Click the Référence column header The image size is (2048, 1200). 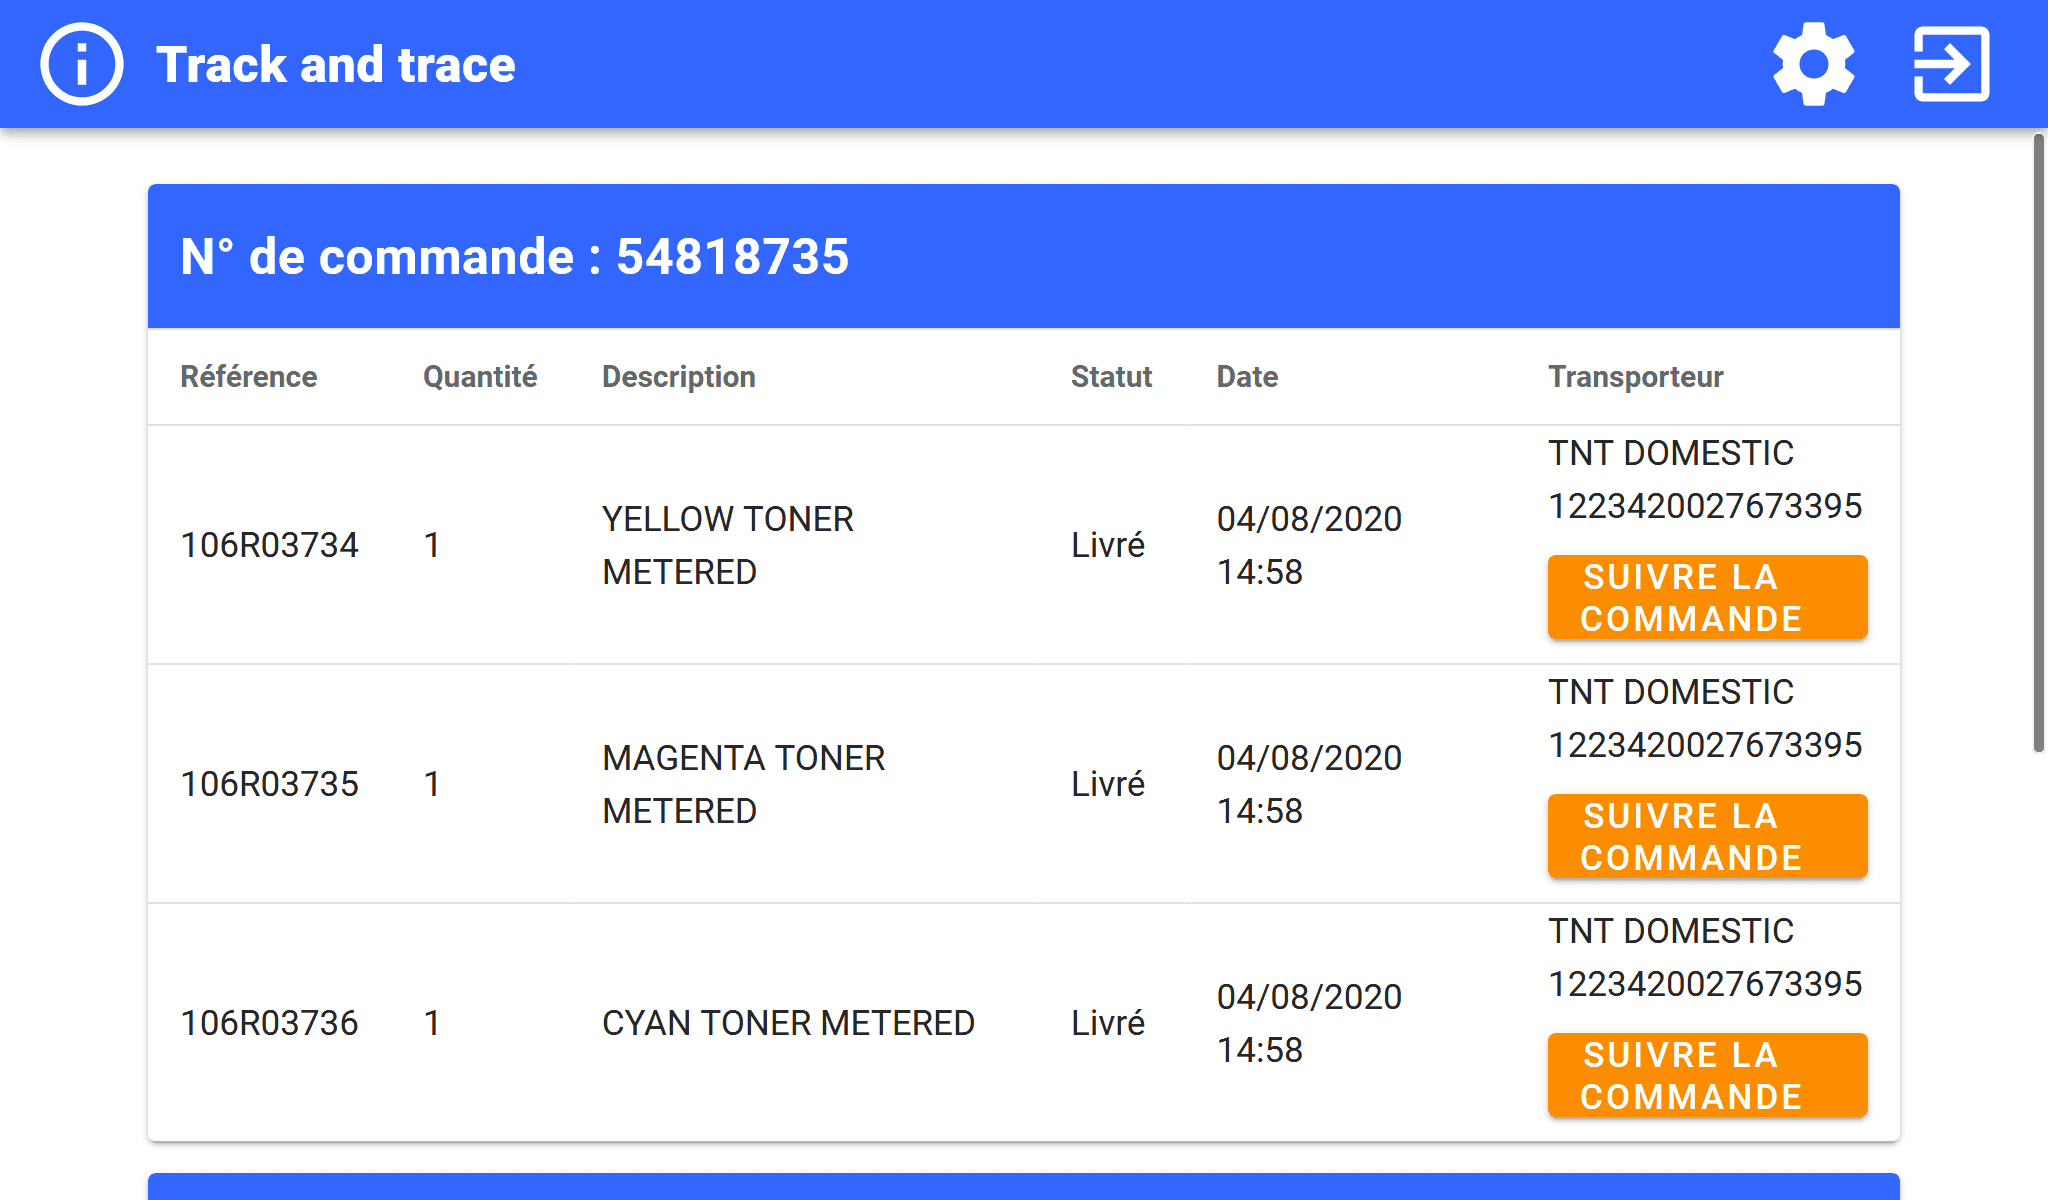pyautogui.click(x=248, y=377)
